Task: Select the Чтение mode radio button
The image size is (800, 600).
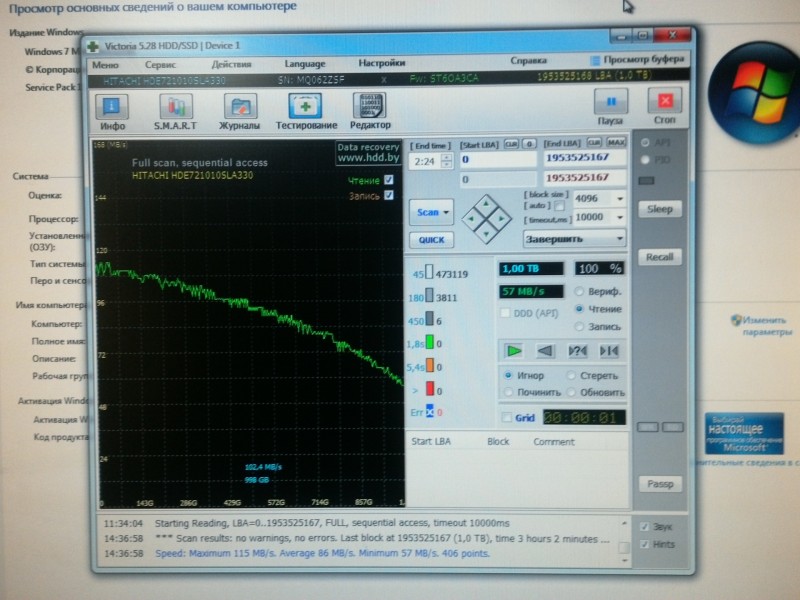Action: point(579,309)
